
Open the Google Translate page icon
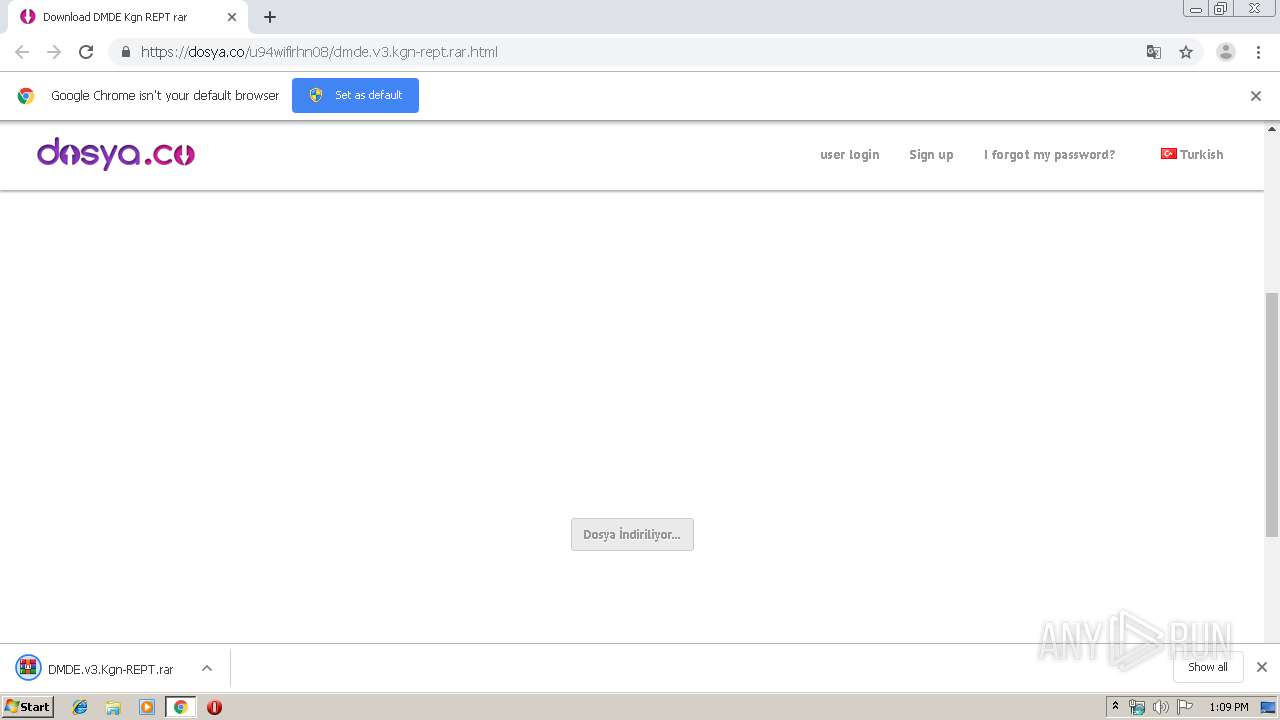[1154, 52]
